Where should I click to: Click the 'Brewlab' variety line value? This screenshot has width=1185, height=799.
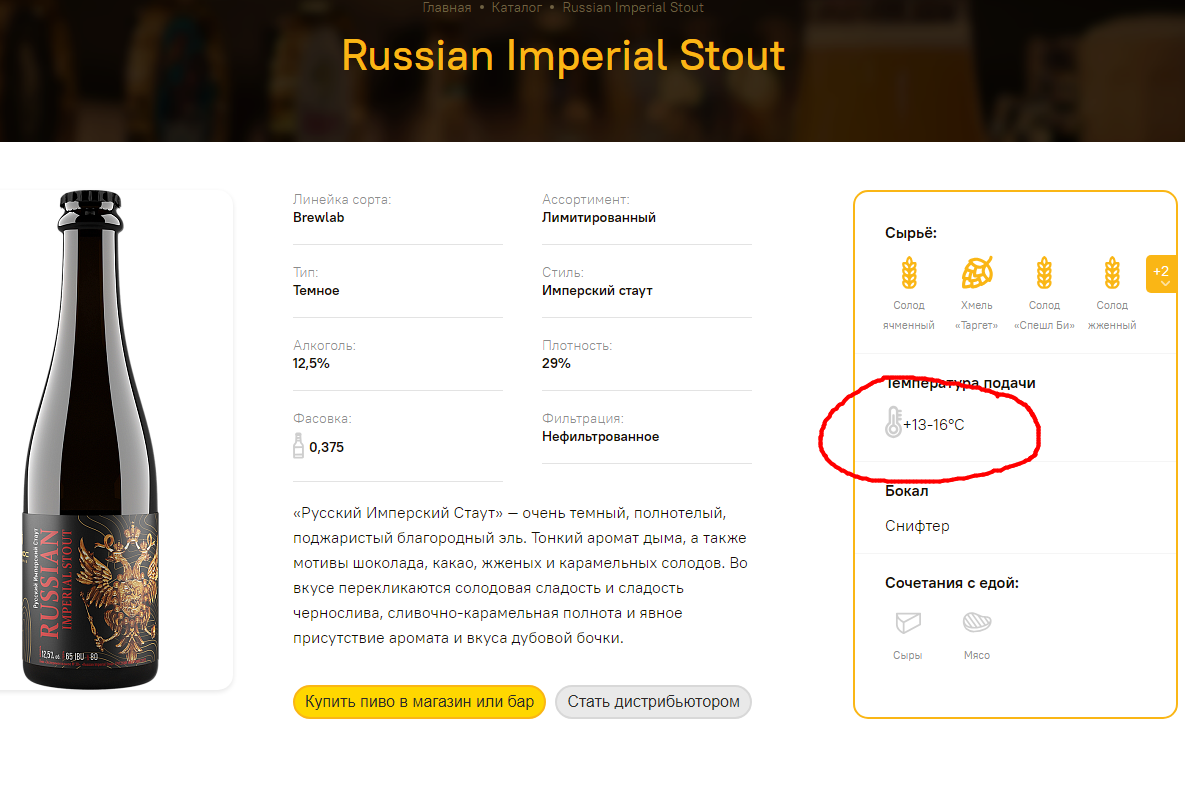[x=318, y=218]
